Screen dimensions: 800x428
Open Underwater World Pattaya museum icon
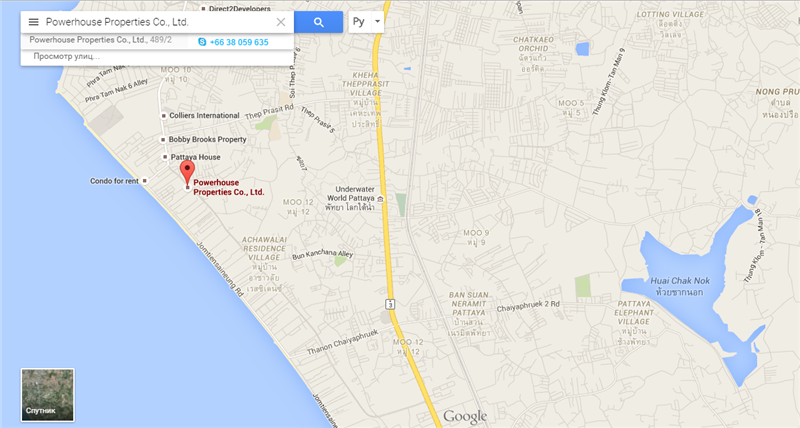(x=380, y=199)
